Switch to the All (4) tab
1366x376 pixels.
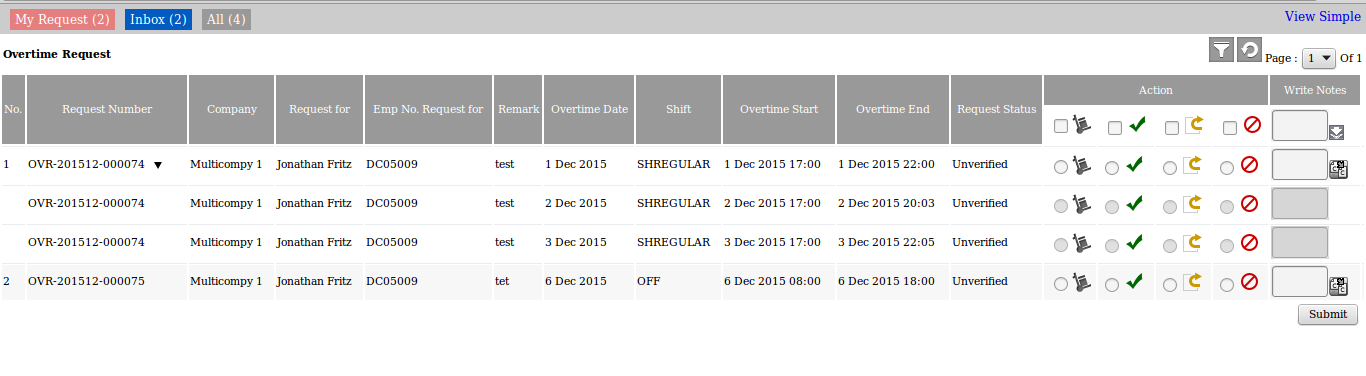point(225,19)
